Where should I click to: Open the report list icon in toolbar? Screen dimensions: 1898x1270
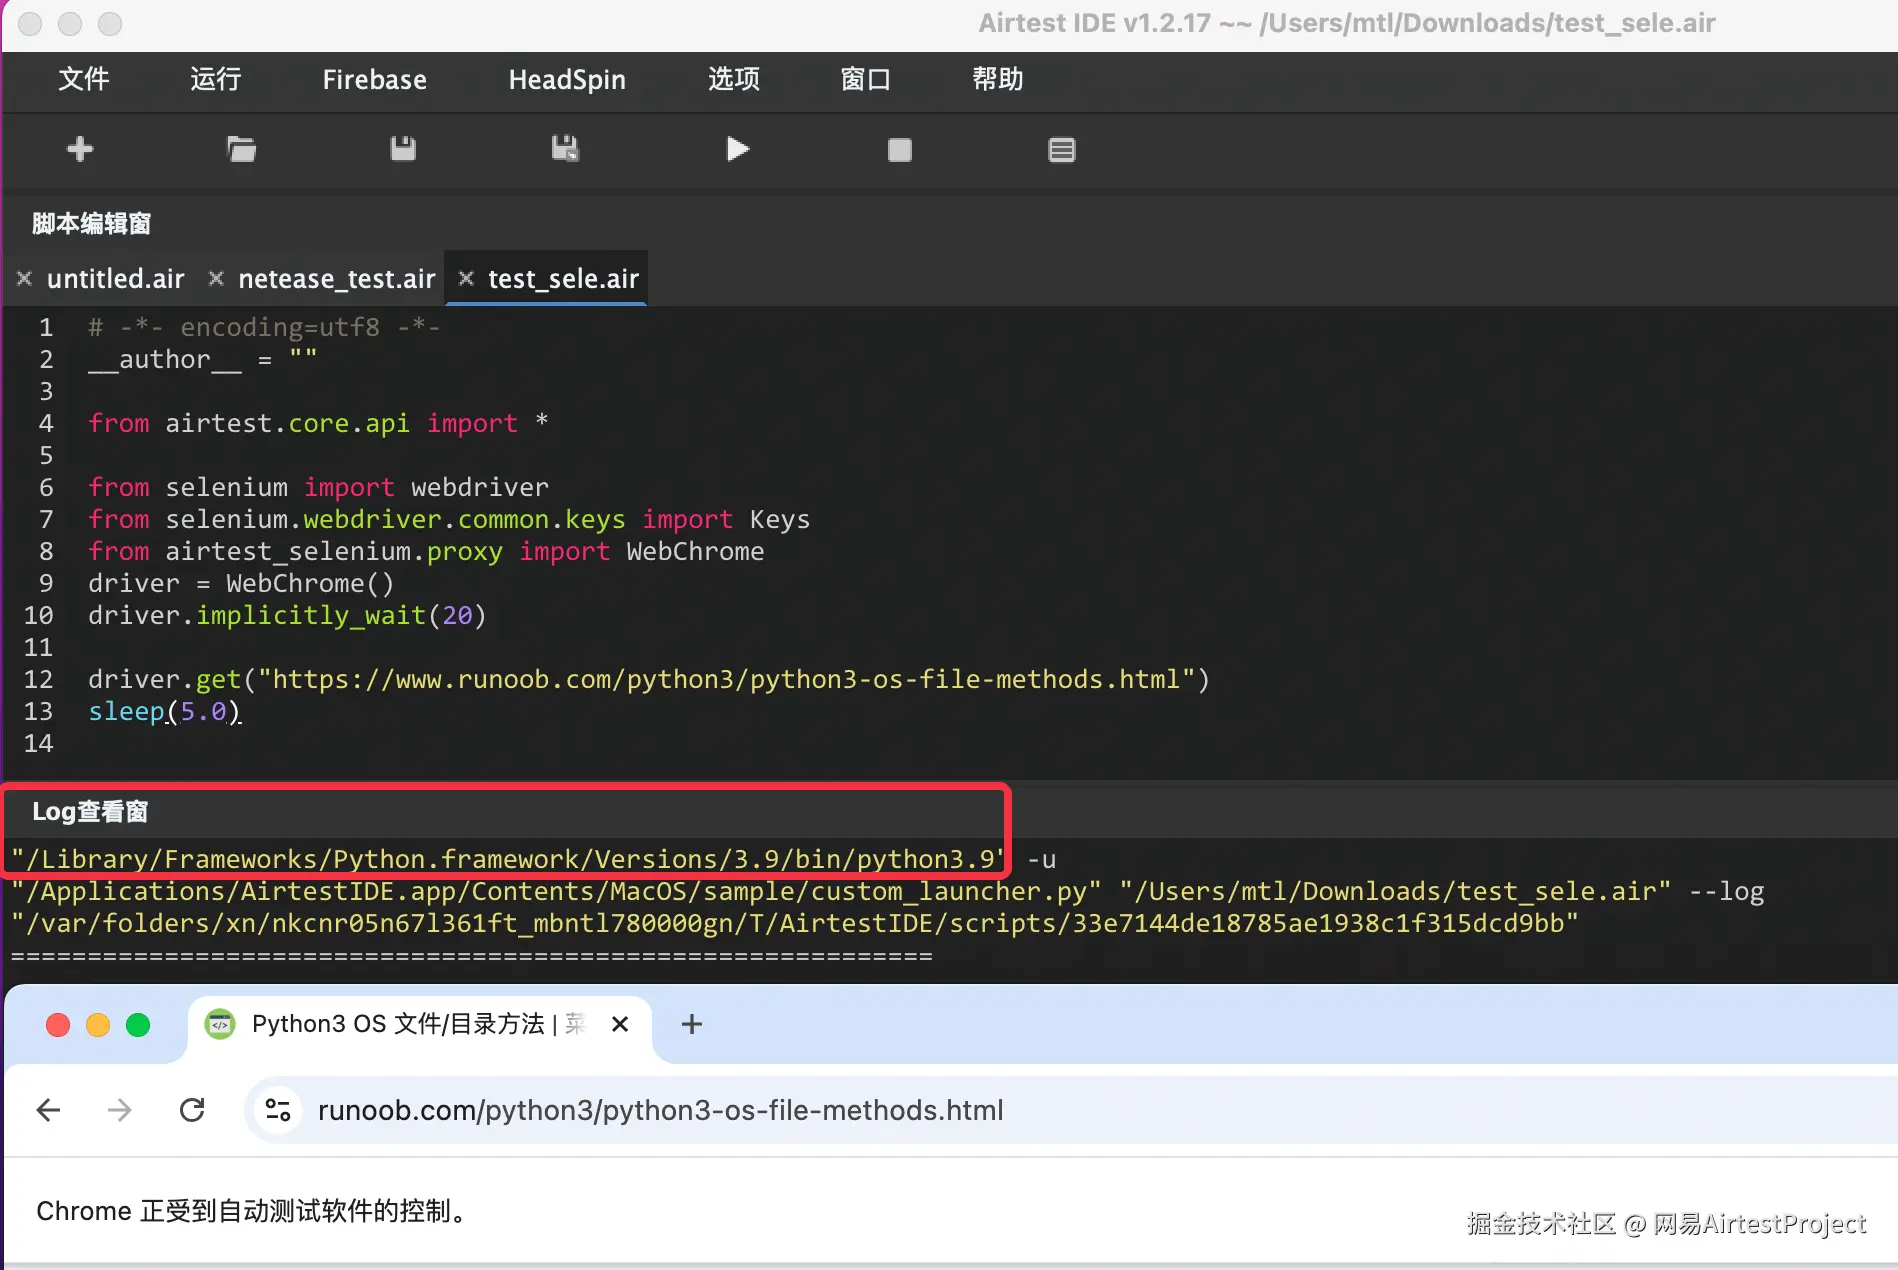tap(1062, 150)
